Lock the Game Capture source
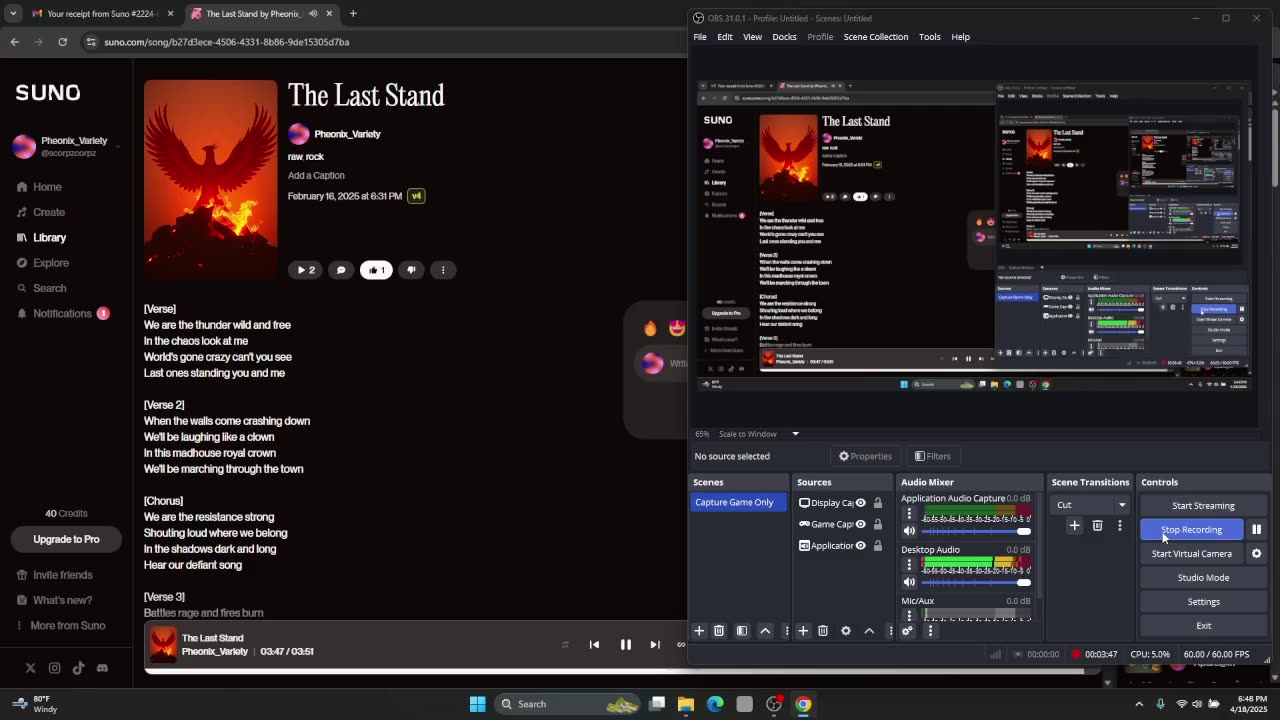The image size is (1280, 720). tap(878, 524)
